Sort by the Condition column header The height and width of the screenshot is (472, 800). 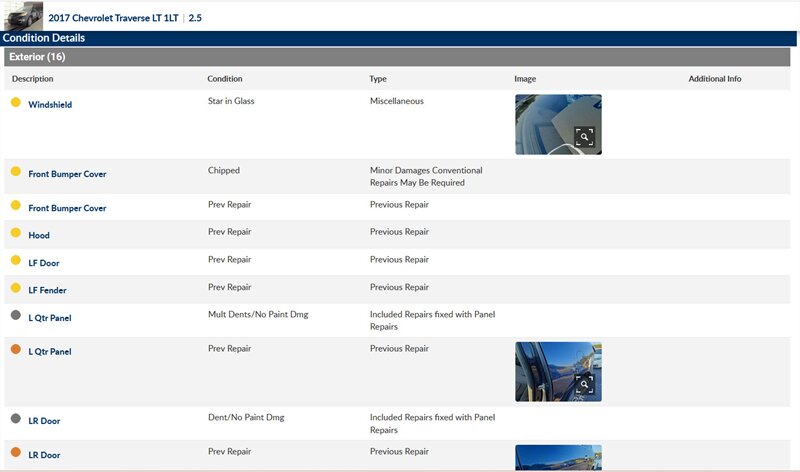[x=225, y=79]
